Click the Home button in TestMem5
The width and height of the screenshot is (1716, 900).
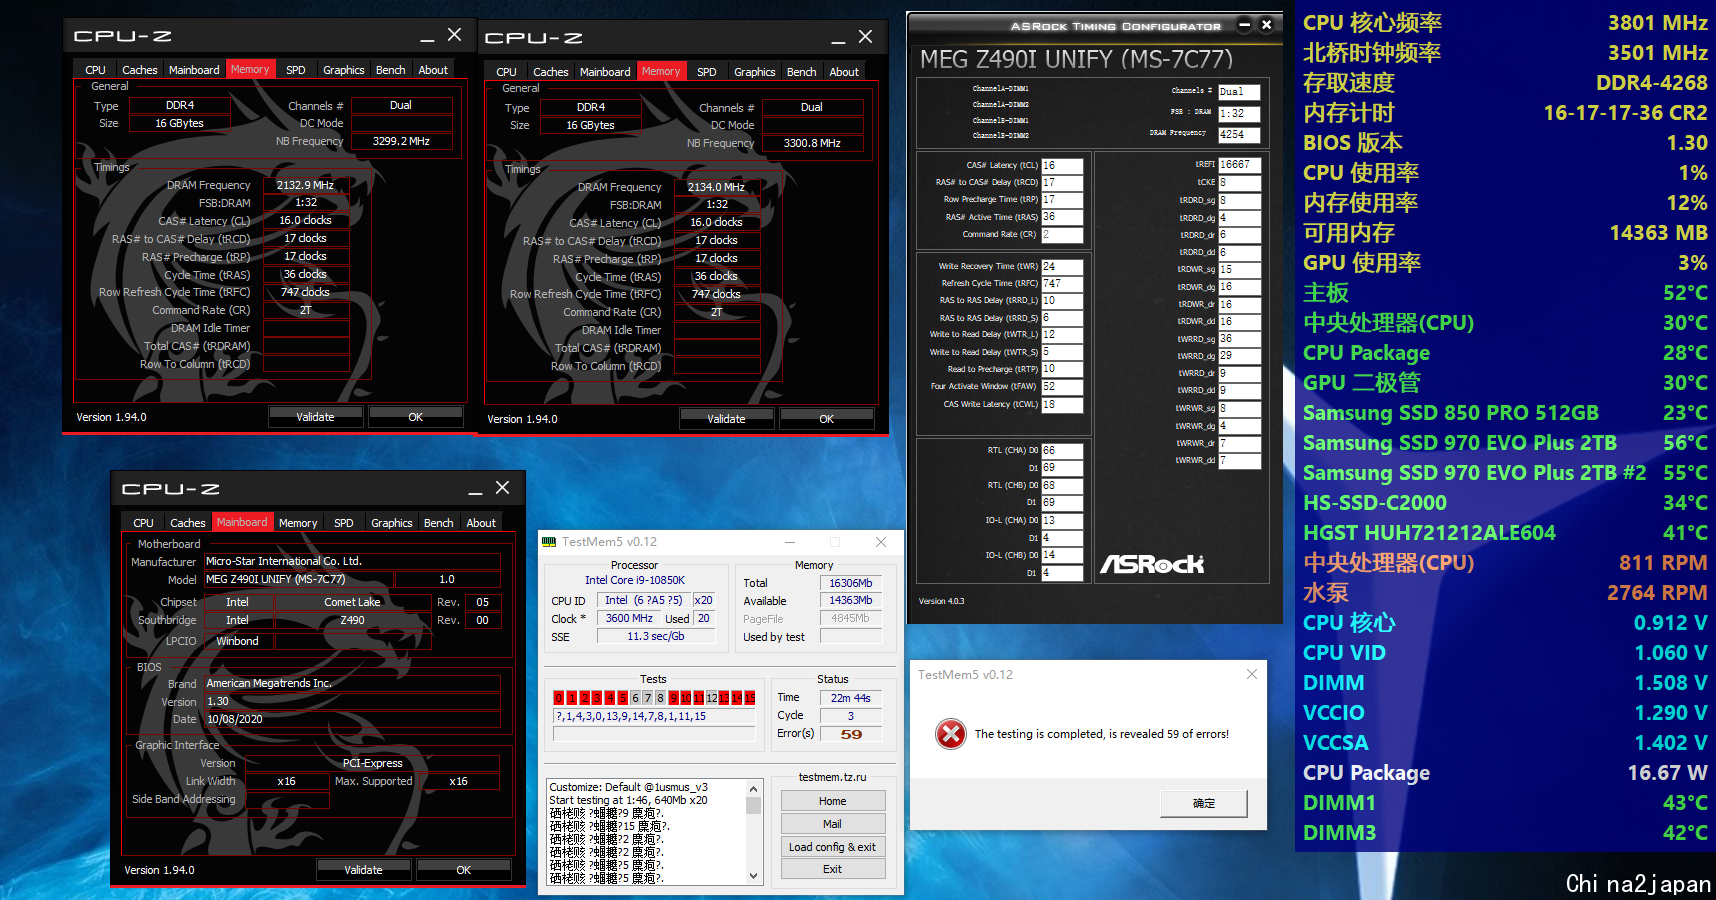(832, 801)
